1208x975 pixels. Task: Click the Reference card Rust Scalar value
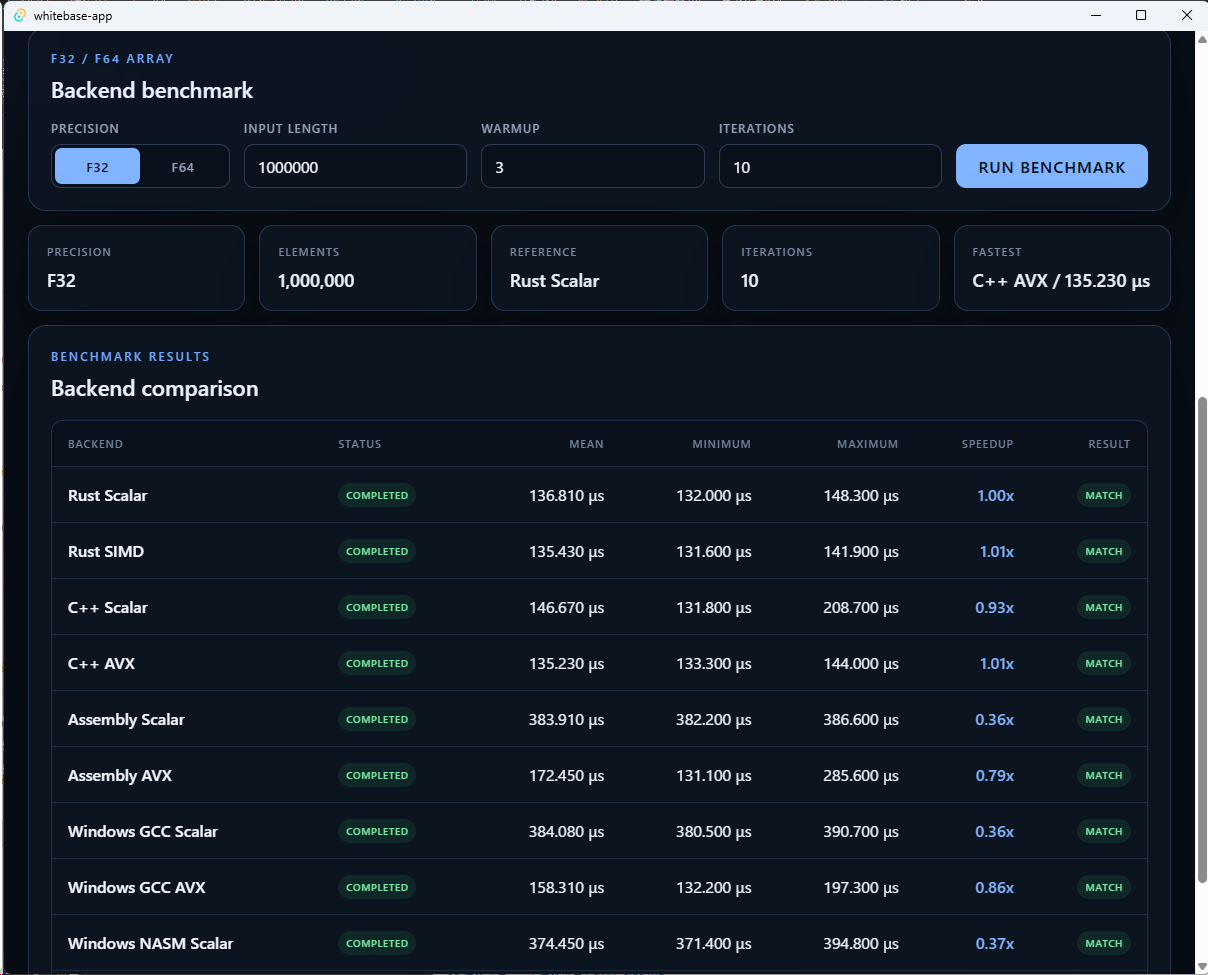pos(554,281)
